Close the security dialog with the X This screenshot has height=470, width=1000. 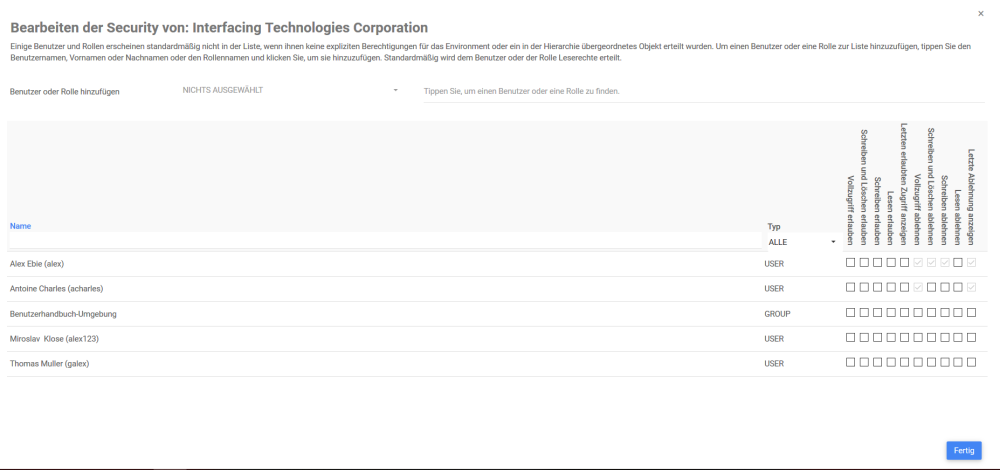(980, 13)
